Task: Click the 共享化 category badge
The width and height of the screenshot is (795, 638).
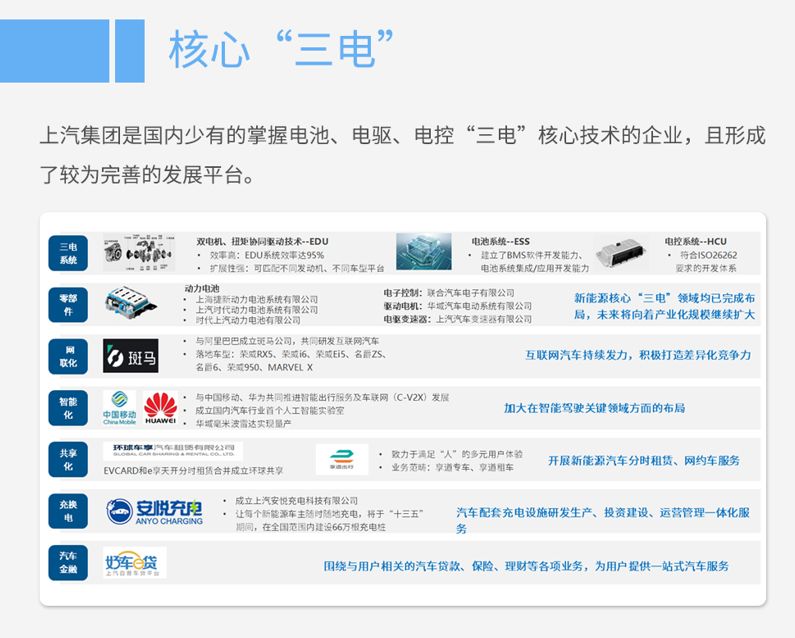Action: [x=68, y=459]
